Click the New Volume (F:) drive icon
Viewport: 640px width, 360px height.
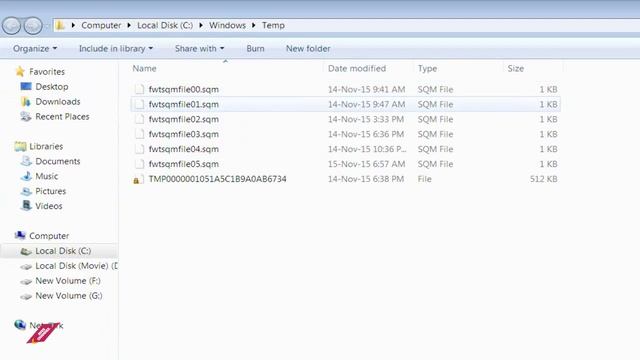point(26,281)
